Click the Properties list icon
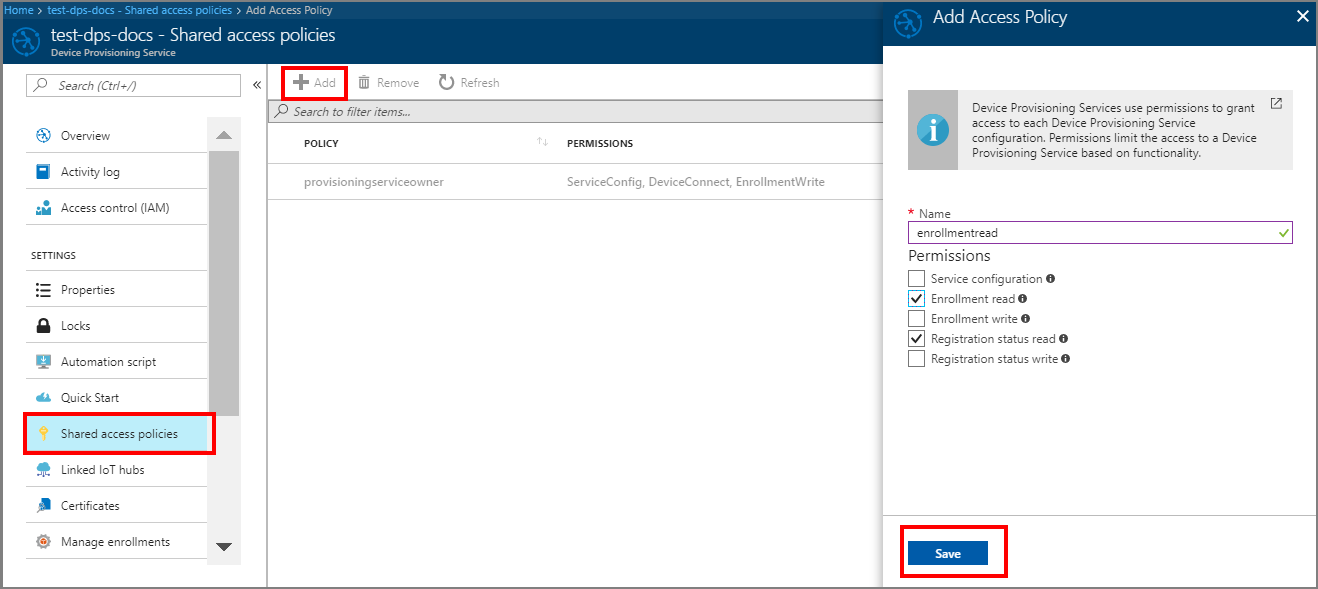Viewport: 1318px width, 589px height. tap(43, 290)
